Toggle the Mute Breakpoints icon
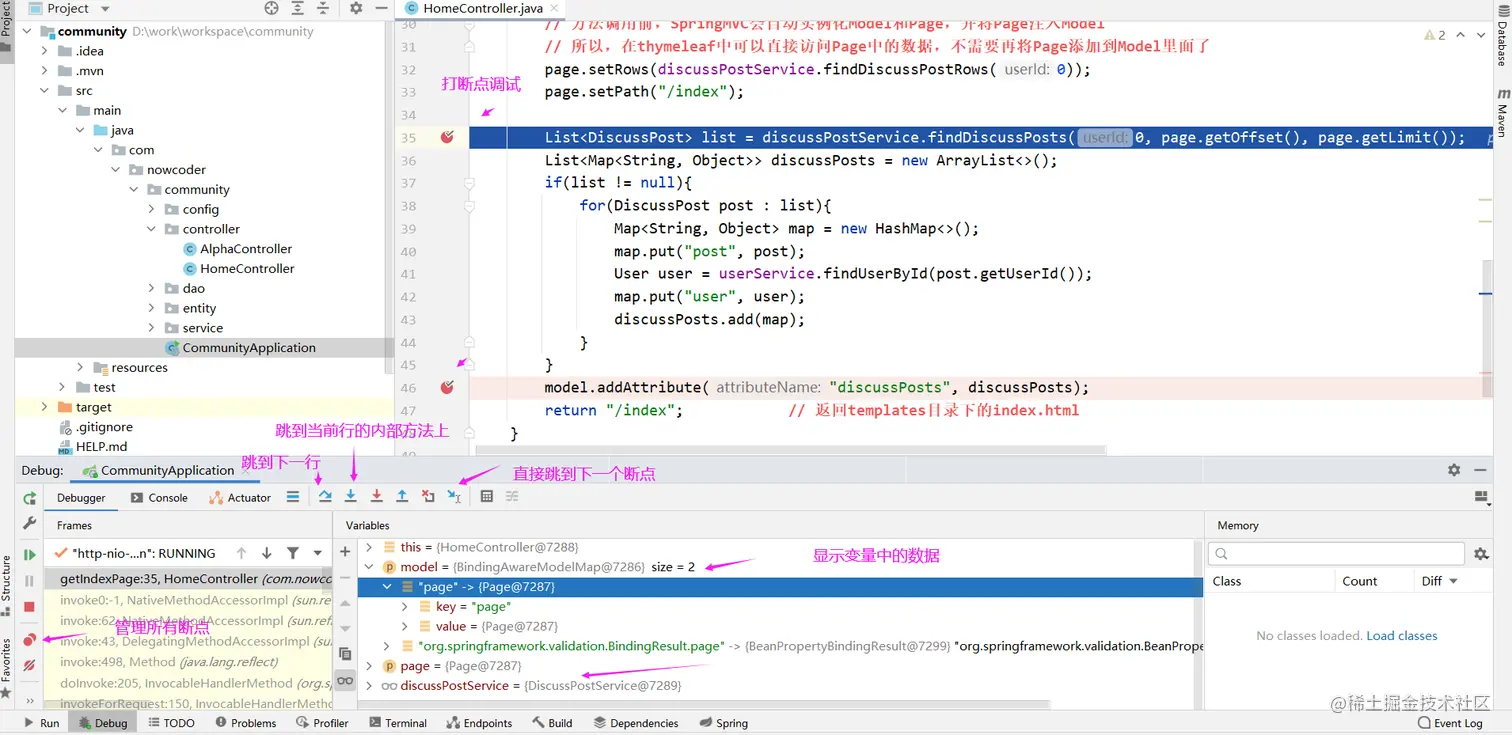 click(29, 665)
